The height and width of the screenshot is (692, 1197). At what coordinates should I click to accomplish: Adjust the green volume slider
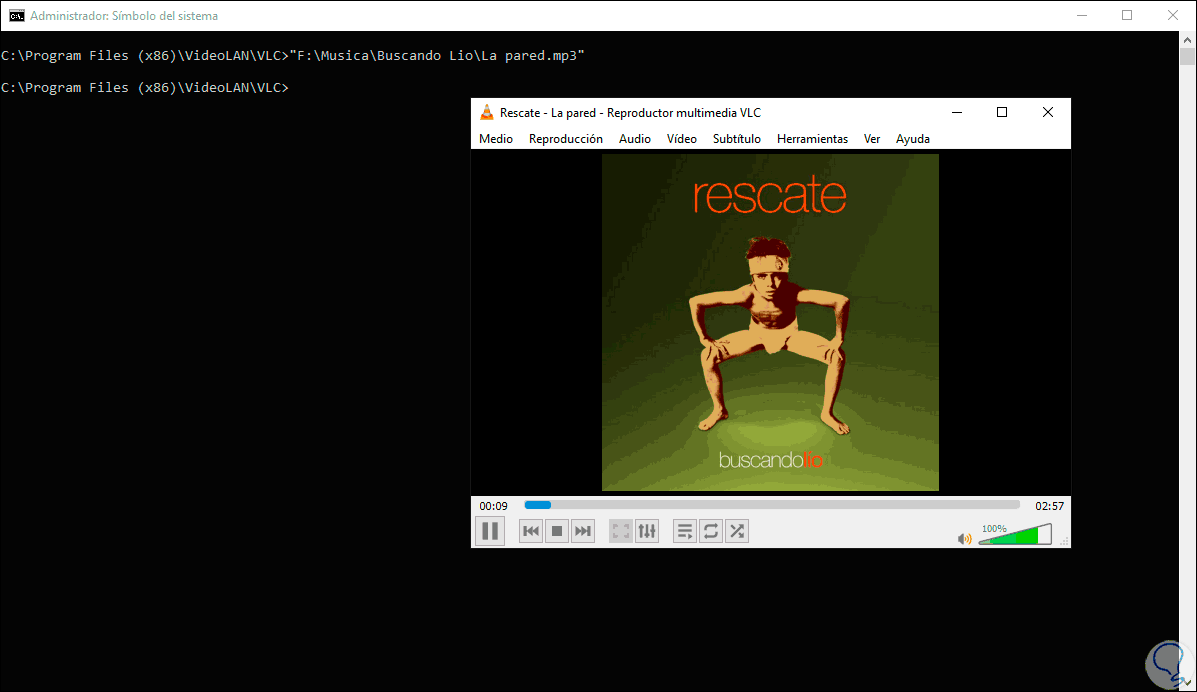point(1015,535)
